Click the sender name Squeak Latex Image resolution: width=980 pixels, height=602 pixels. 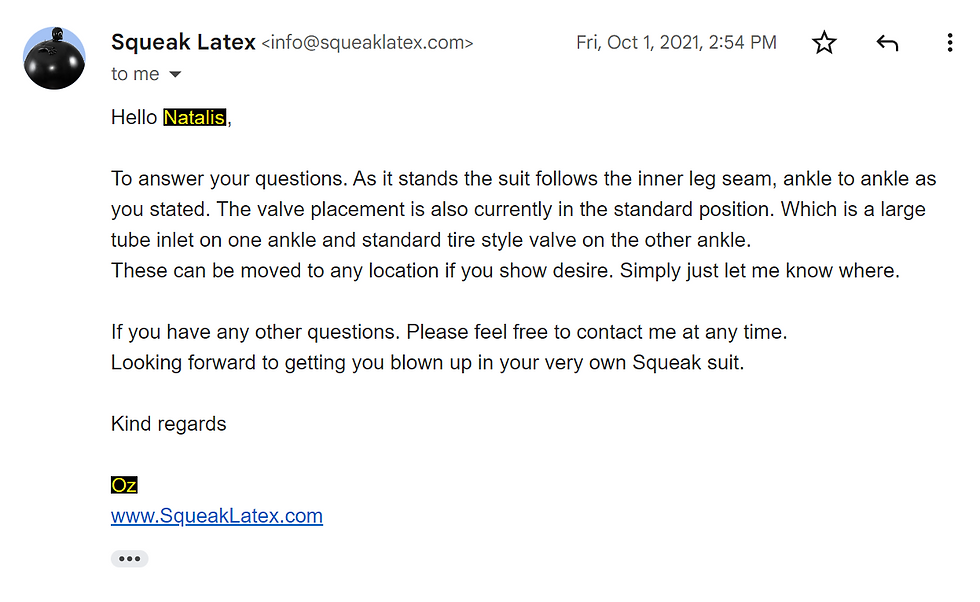(183, 42)
